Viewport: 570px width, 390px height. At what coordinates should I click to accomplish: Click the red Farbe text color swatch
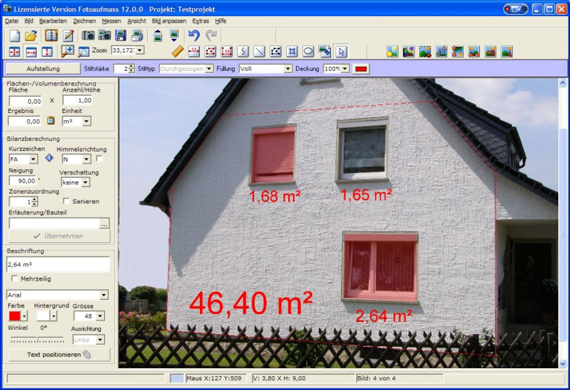click(15, 316)
